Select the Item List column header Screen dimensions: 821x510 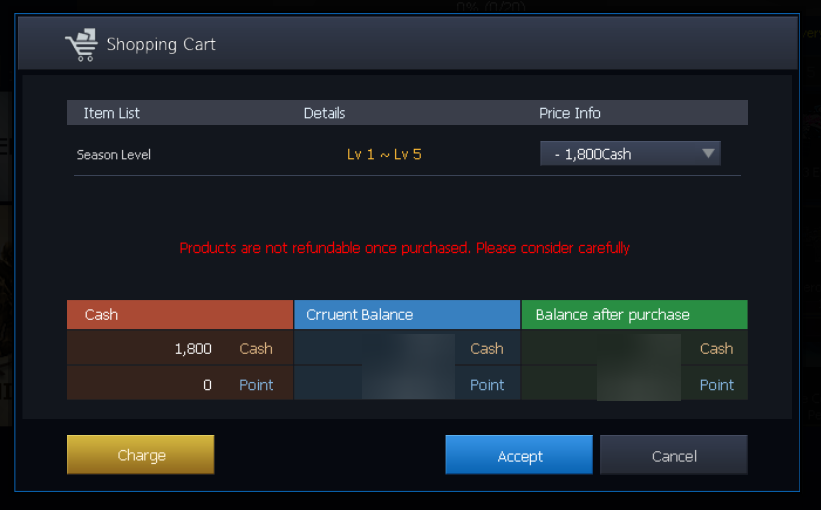point(111,113)
